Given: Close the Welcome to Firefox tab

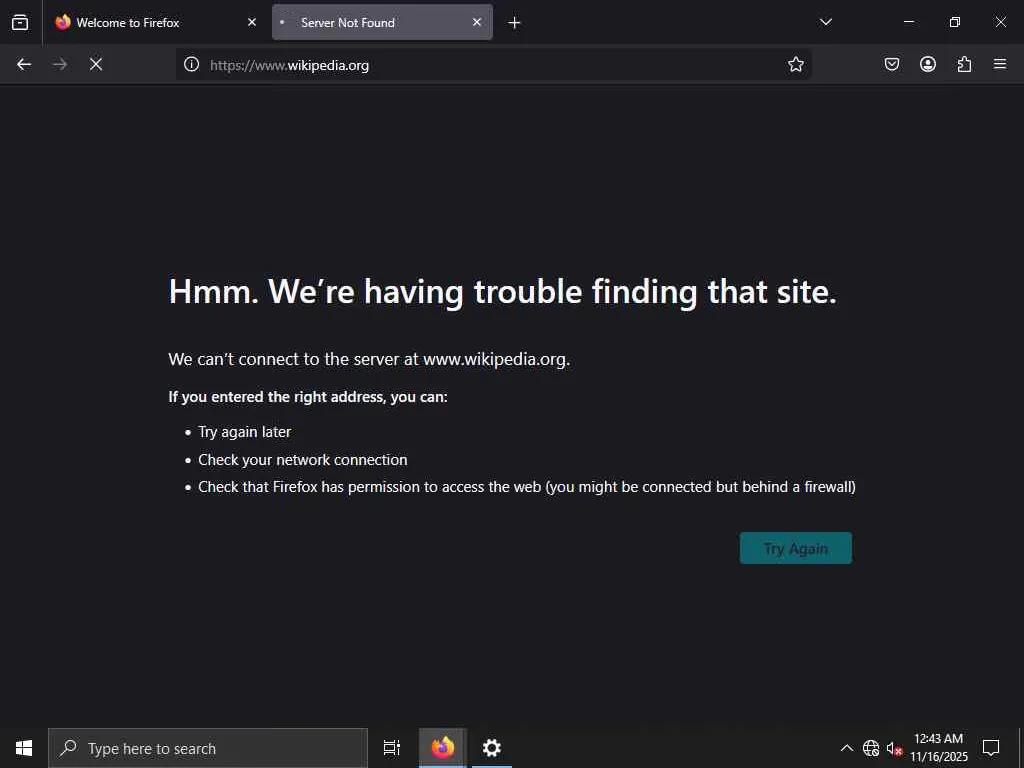Looking at the screenshot, I should point(252,22).
